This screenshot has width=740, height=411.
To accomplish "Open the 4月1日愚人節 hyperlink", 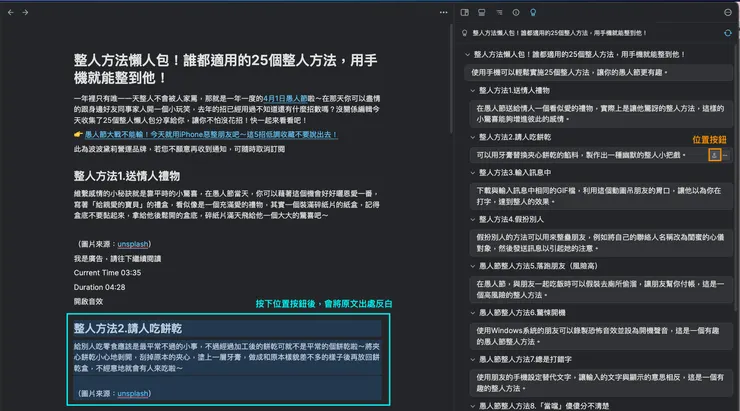I will [285, 98].
